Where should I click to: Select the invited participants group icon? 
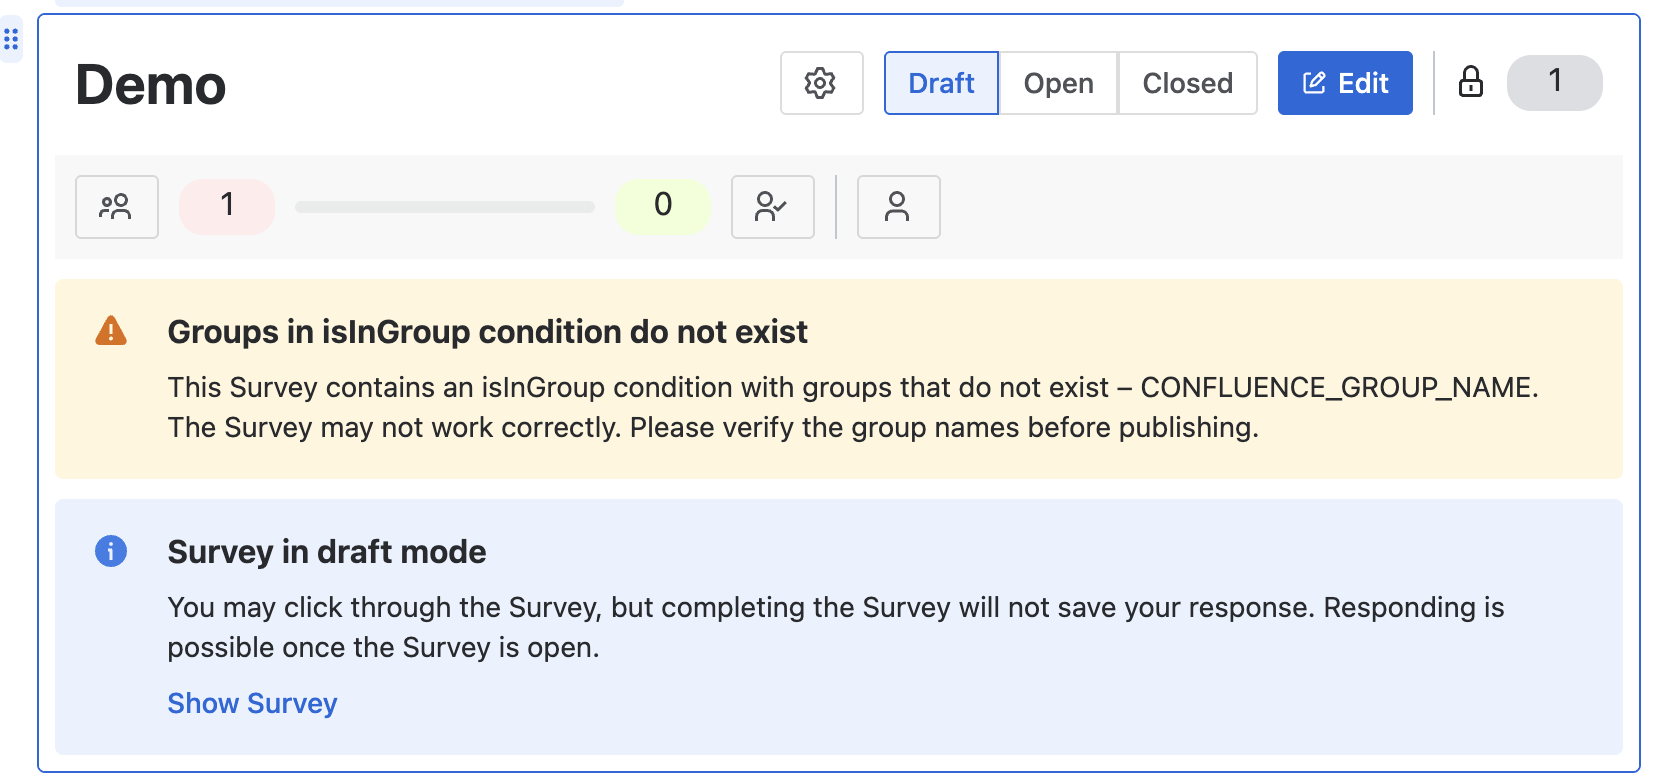[116, 207]
